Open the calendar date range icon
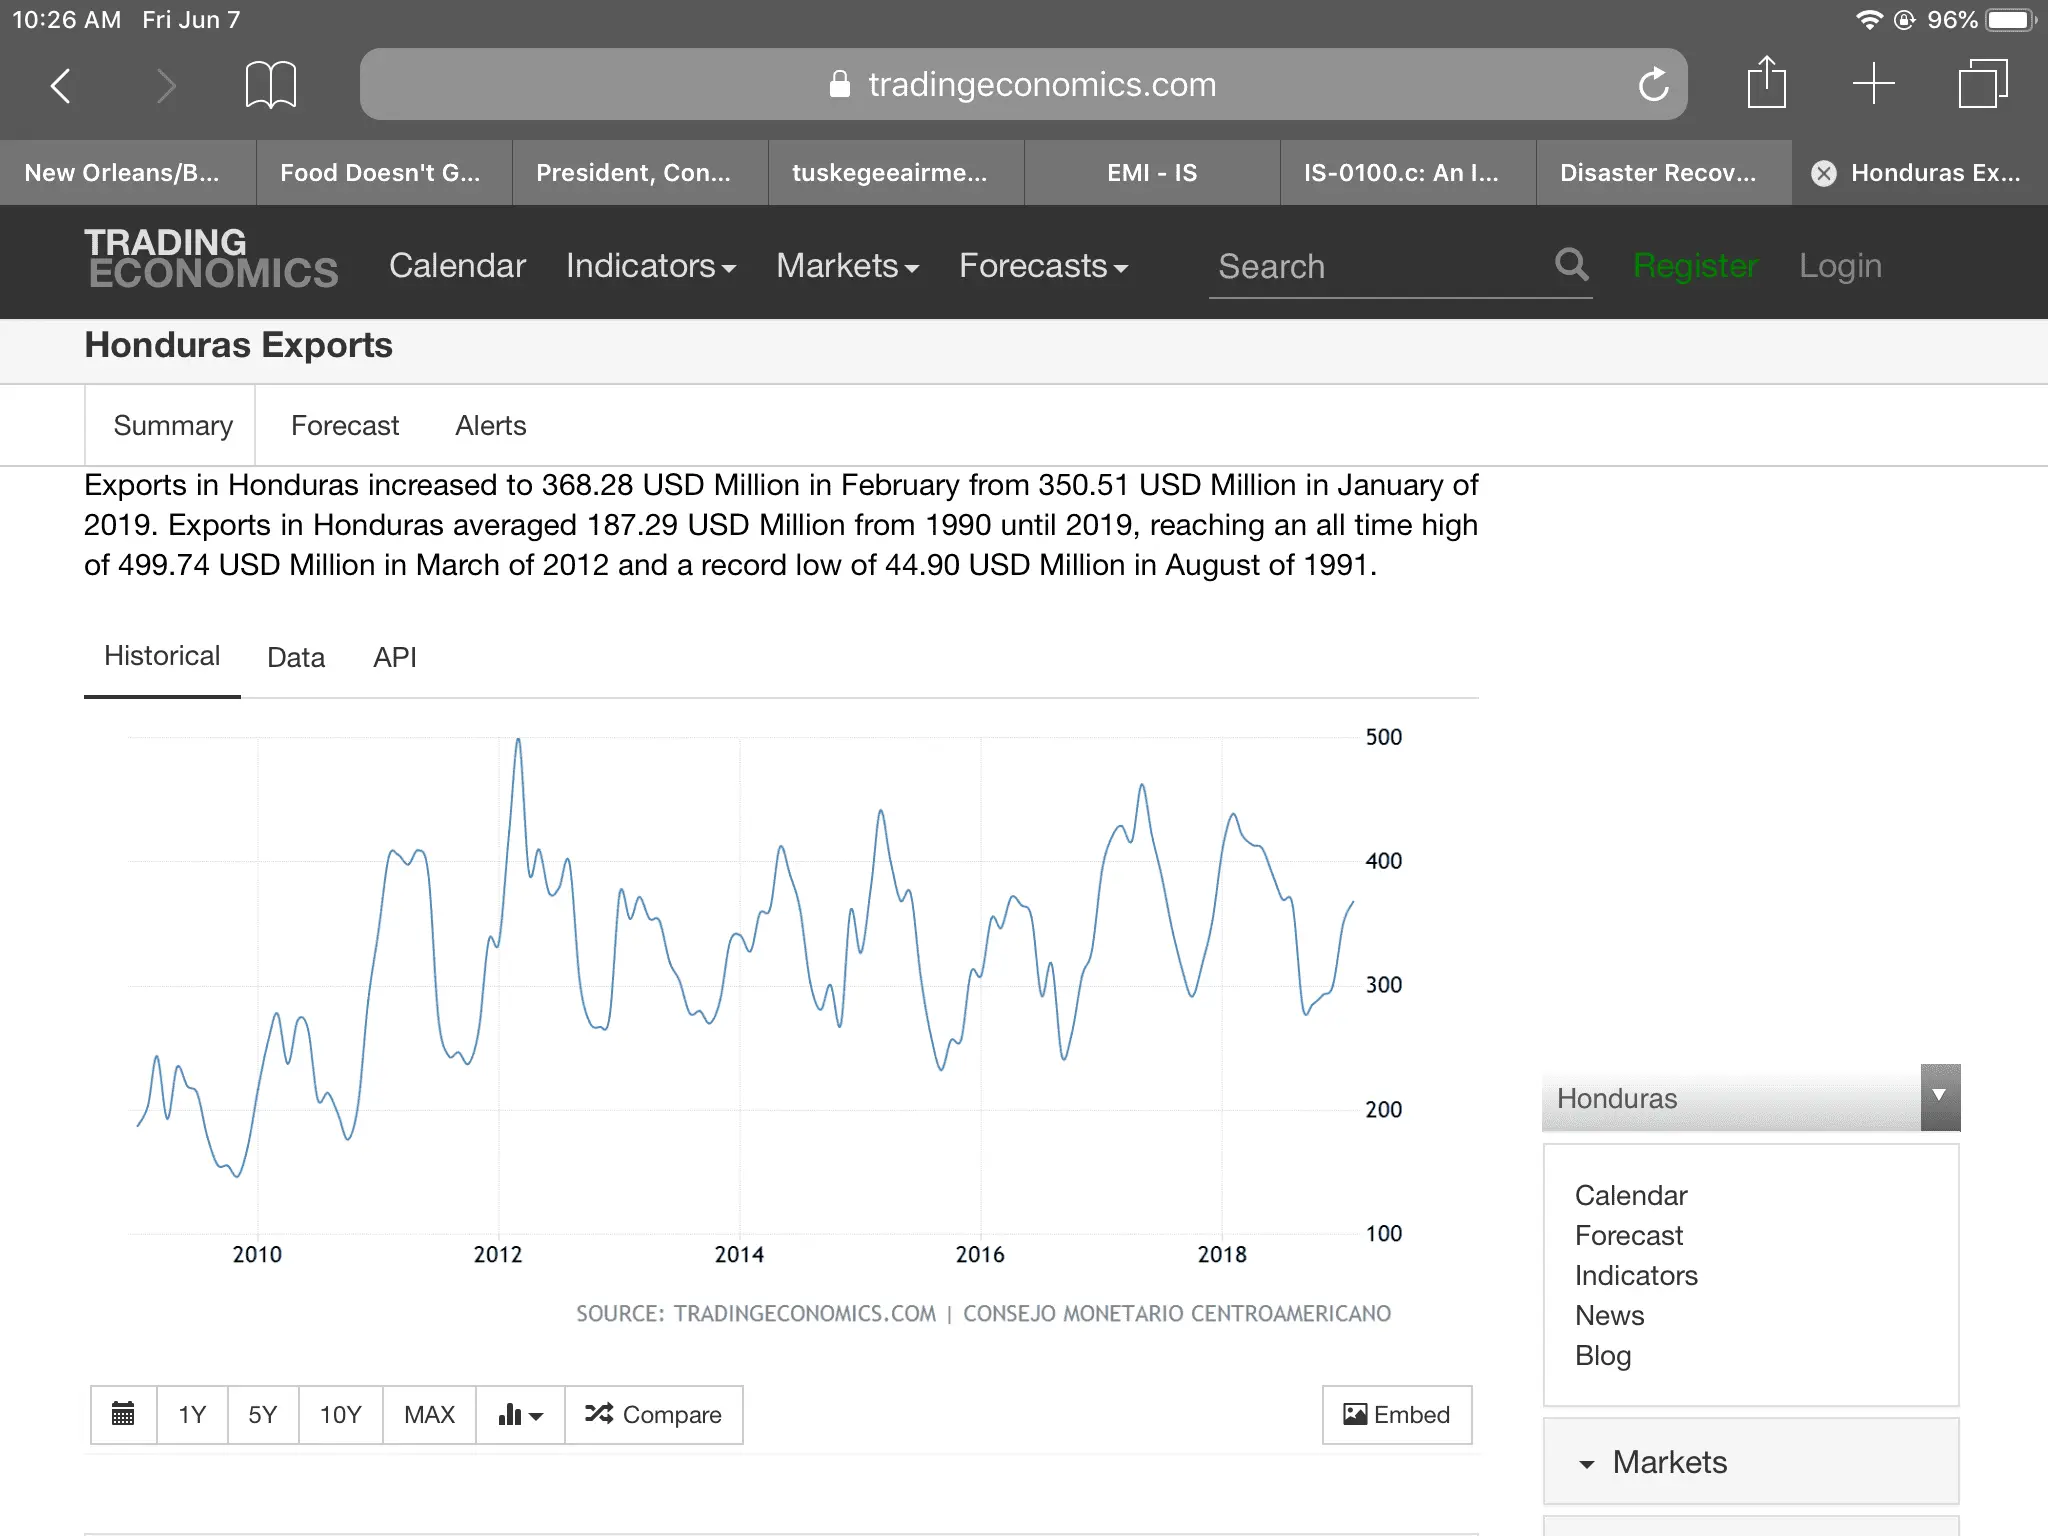This screenshot has width=2048, height=1536. coord(123,1414)
